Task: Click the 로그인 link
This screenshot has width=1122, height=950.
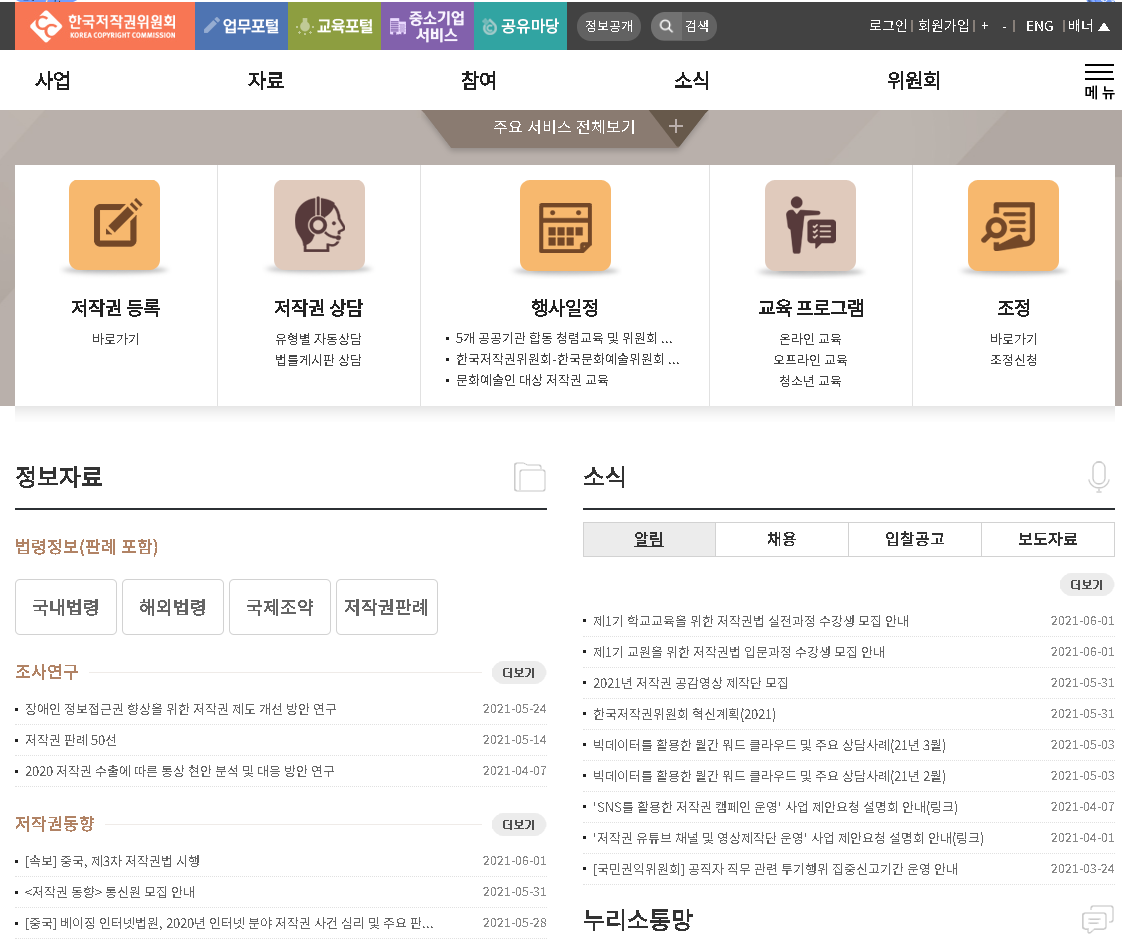Action: pos(887,26)
